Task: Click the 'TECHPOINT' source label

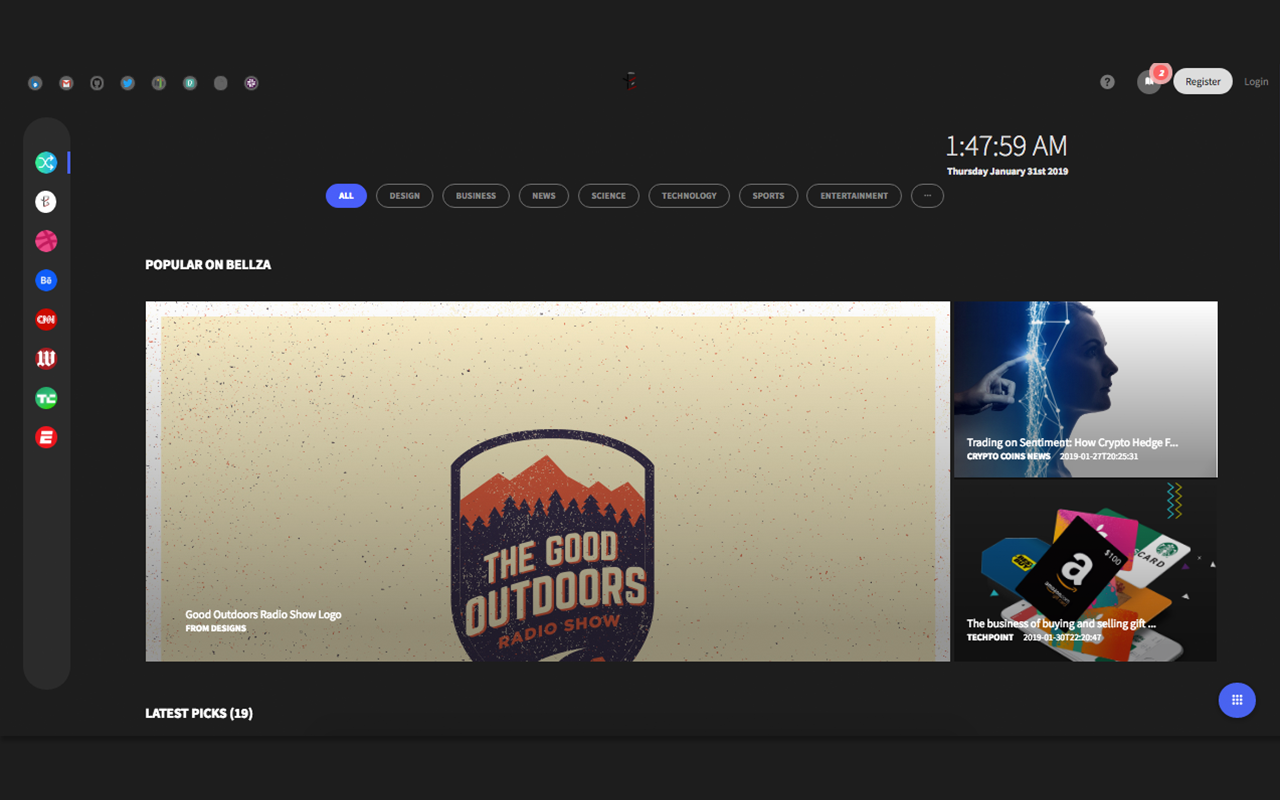Action: click(990, 637)
